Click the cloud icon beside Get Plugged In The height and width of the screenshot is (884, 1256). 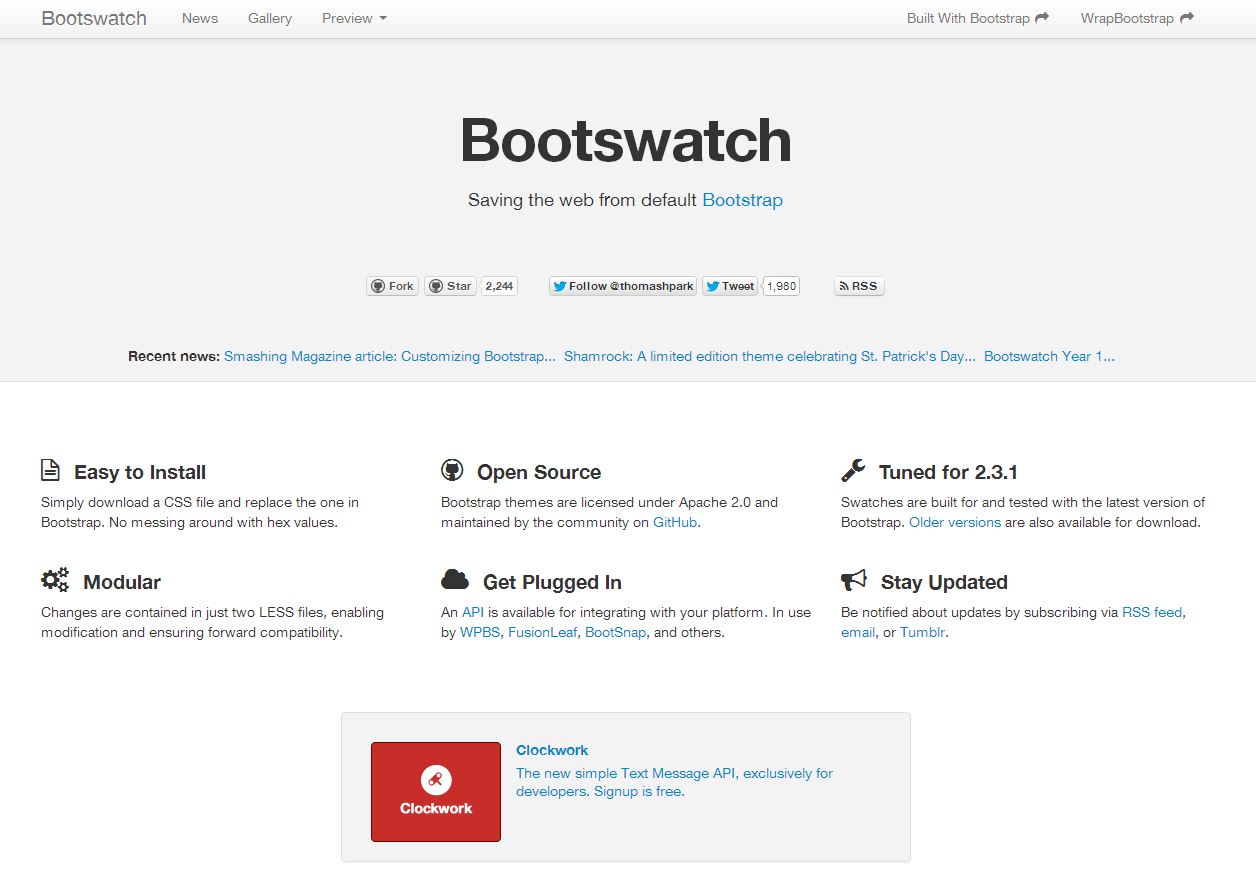455,580
